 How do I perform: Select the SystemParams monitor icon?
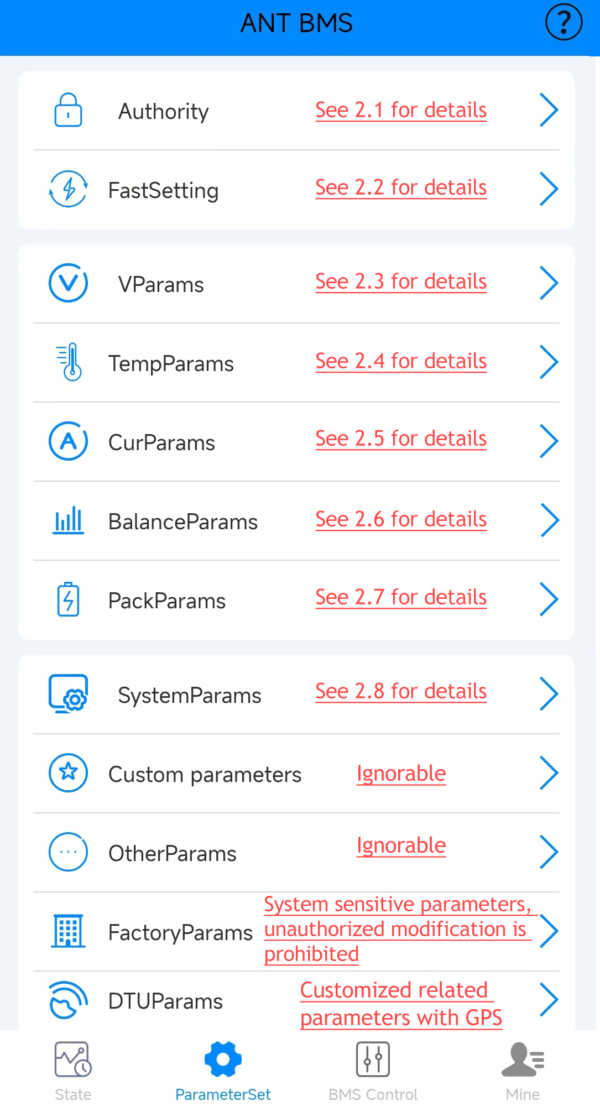click(x=67, y=692)
